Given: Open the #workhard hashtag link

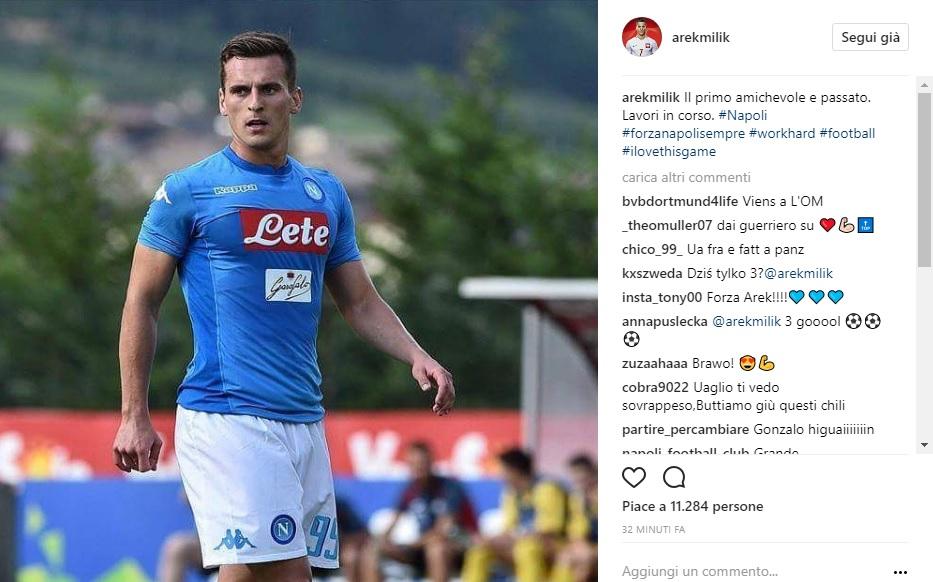Looking at the screenshot, I should pyautogui.click(x=782, y=133).
